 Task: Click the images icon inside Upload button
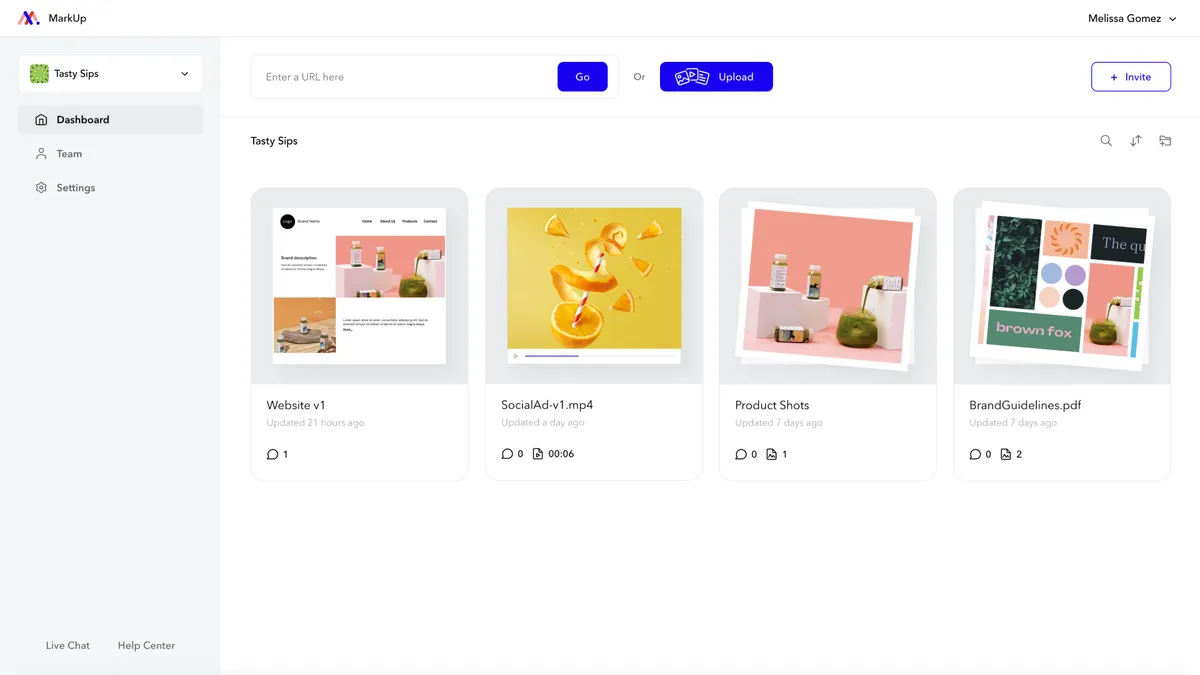692,77
